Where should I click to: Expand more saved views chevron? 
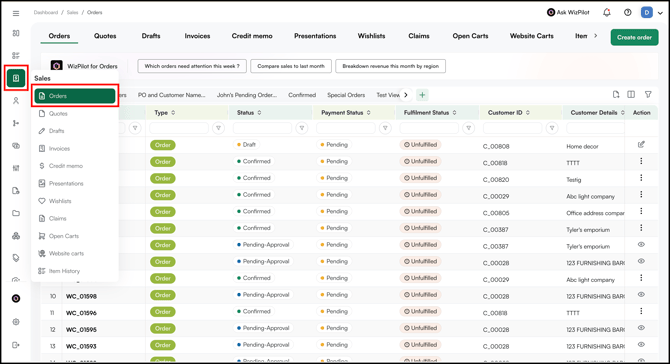click(406, 95)
